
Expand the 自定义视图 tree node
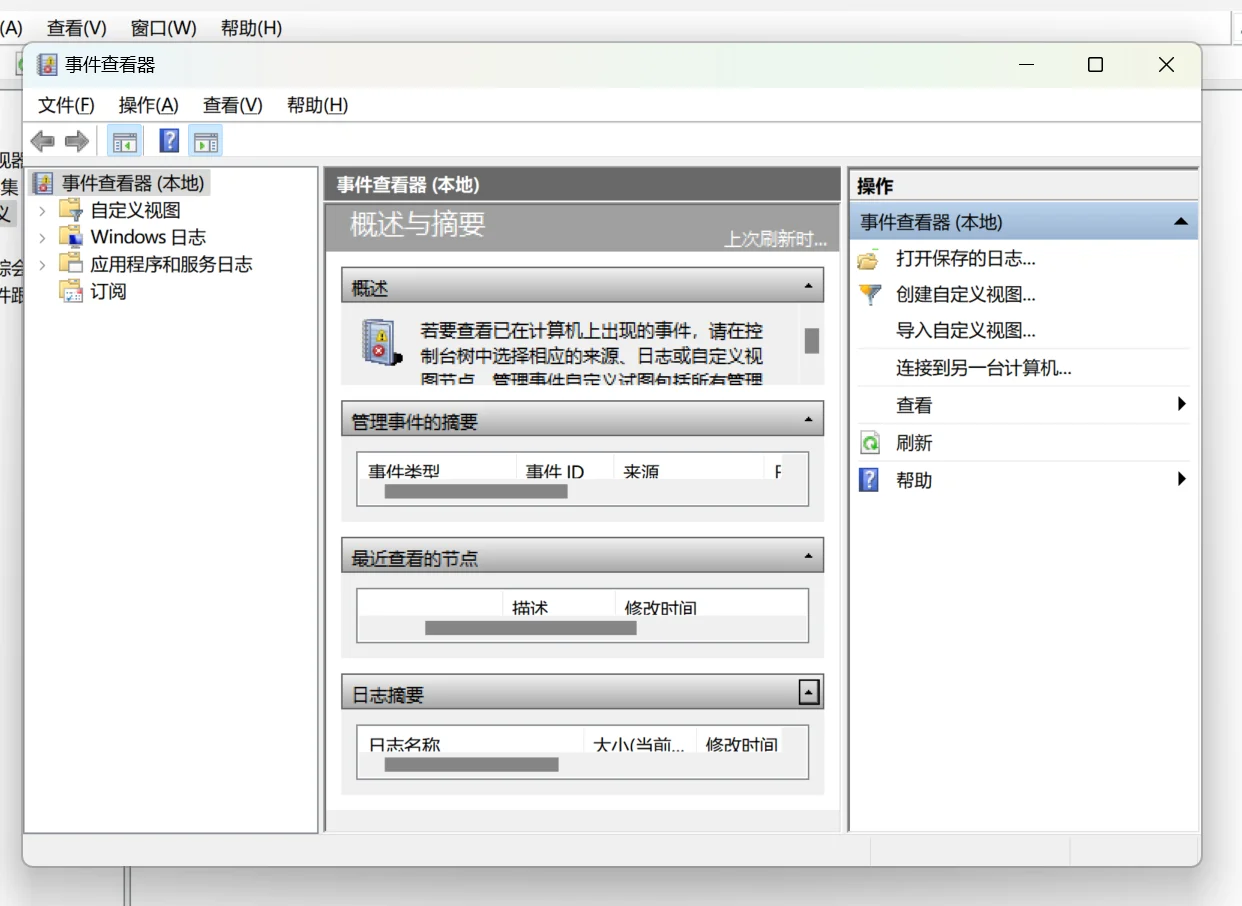click(42, 211)
